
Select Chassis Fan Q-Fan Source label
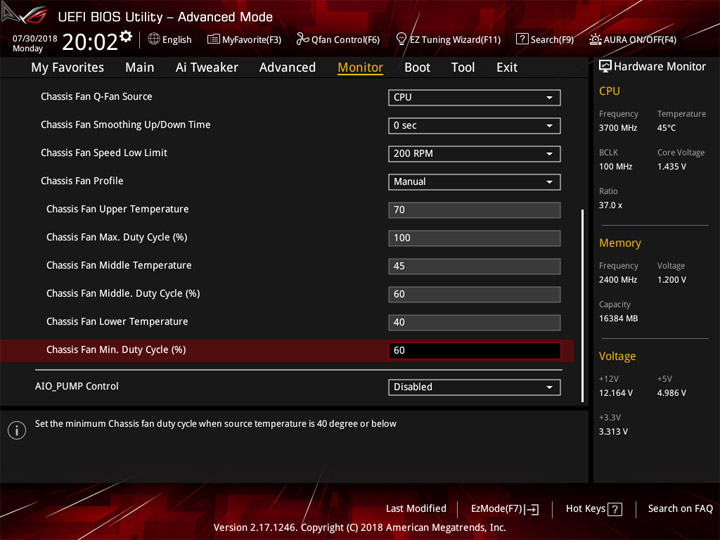pos(96,96)
